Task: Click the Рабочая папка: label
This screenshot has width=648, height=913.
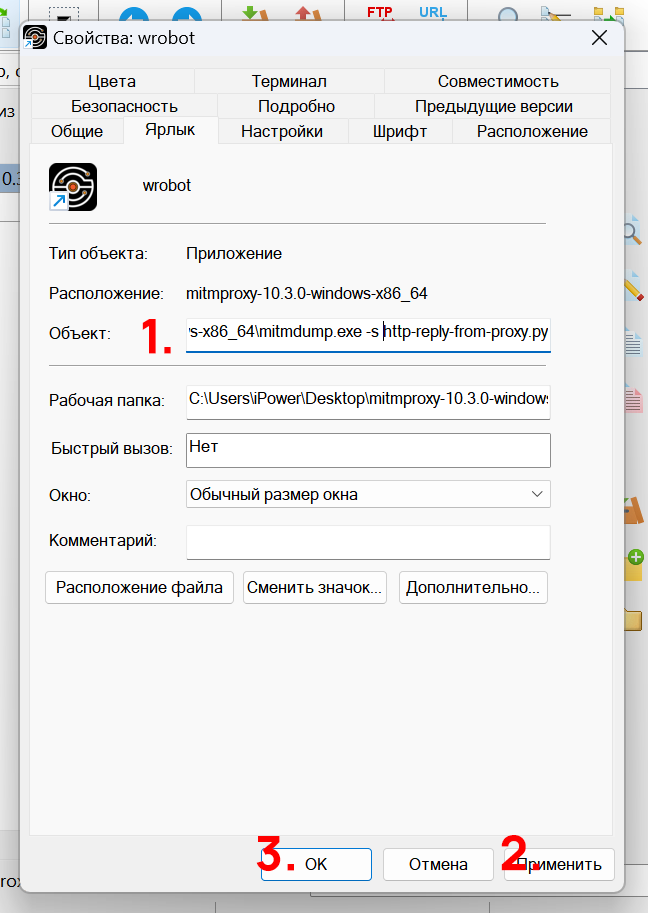Action: [107, 401]
